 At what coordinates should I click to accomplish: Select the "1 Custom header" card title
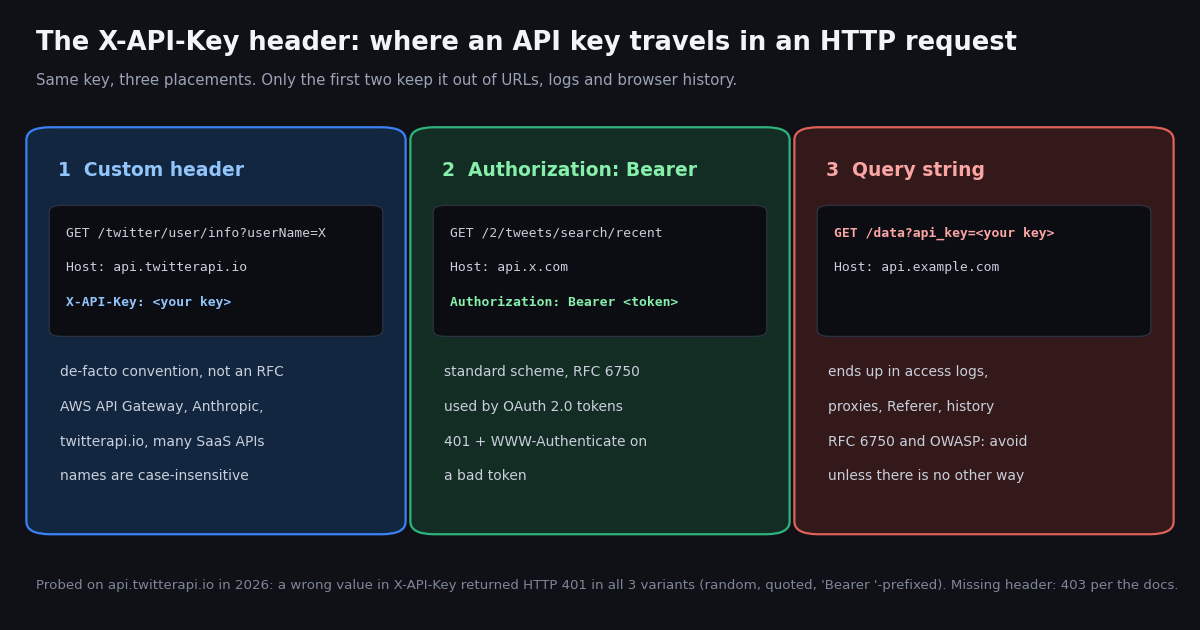[x=151, y=170]
